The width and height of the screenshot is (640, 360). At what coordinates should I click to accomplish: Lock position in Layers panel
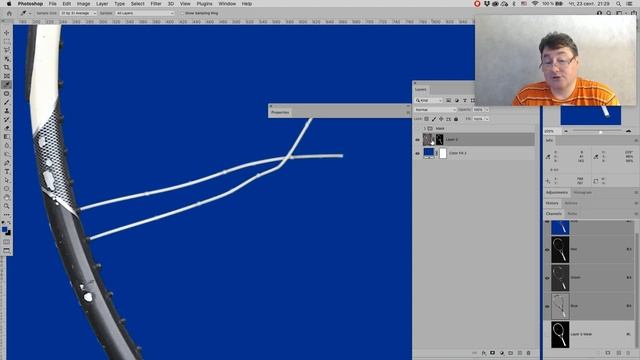(x=441, y=119)
